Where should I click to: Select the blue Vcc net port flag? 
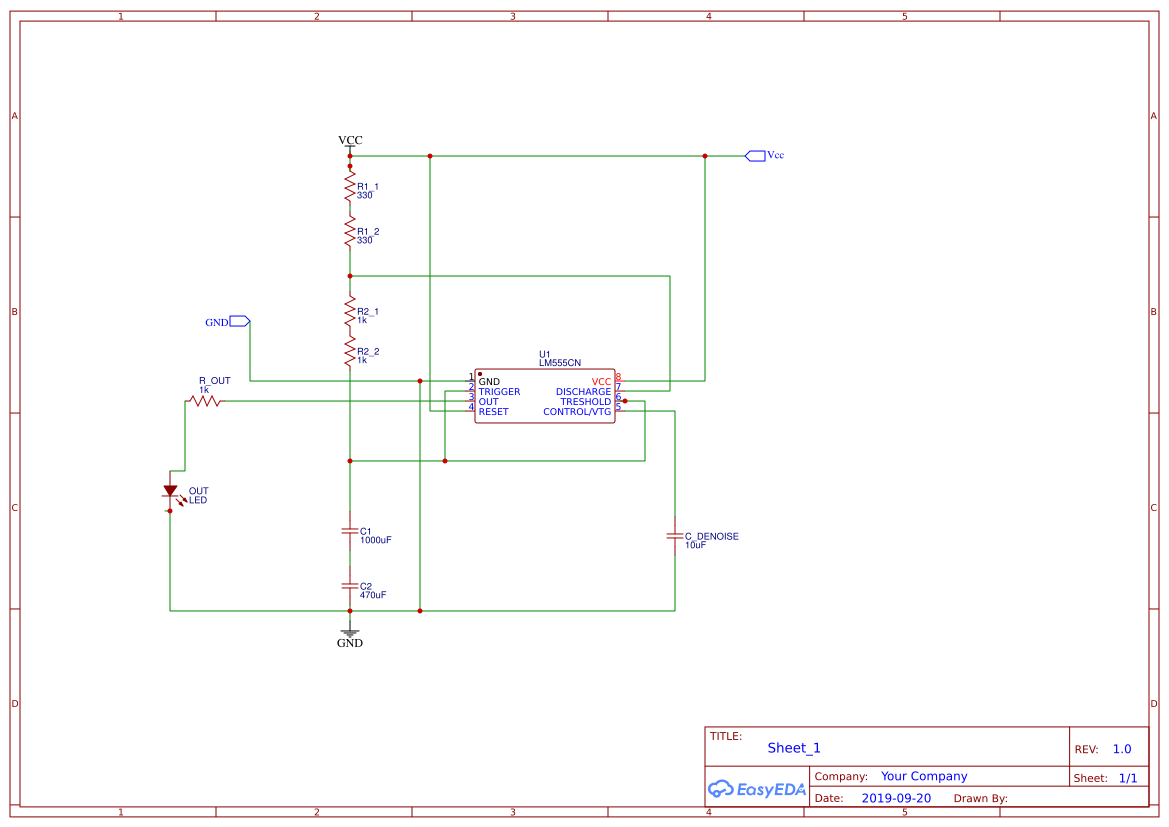click(x=756, y=155)
